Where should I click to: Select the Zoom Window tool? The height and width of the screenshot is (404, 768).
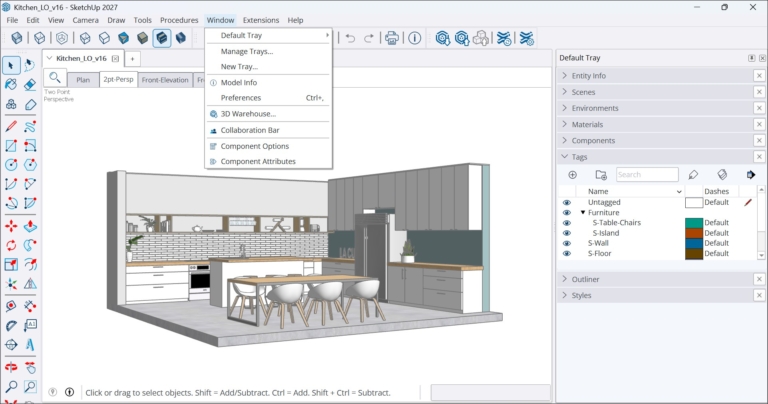30,387
